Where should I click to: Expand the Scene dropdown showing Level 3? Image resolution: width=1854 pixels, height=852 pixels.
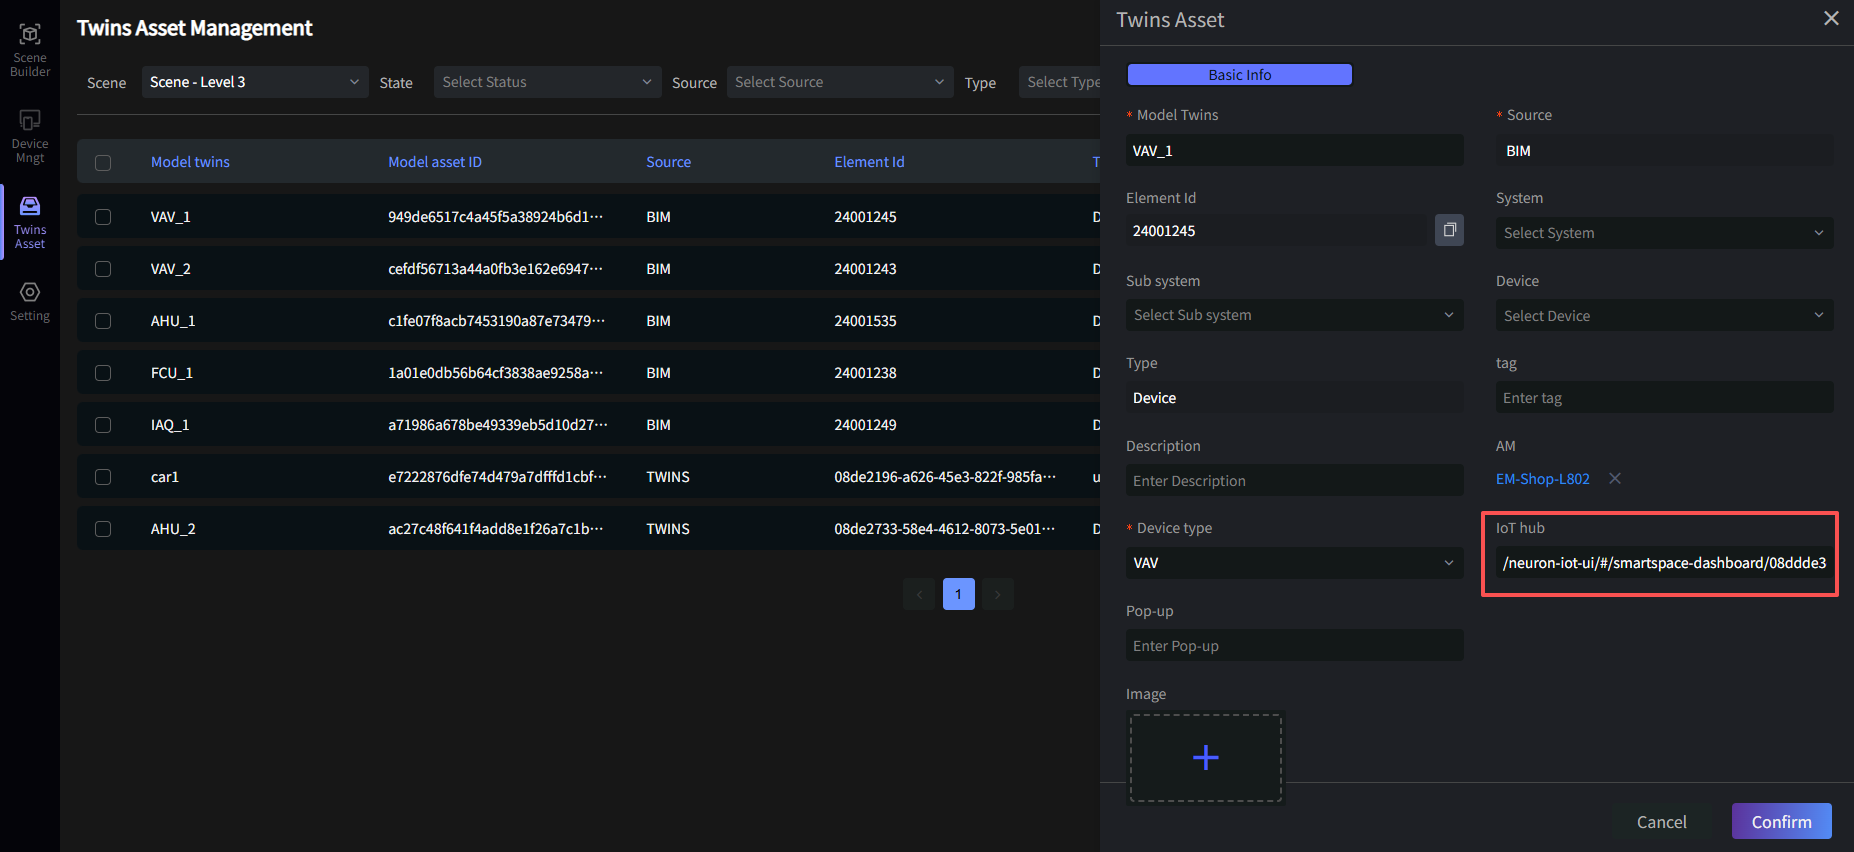(254, 82)
